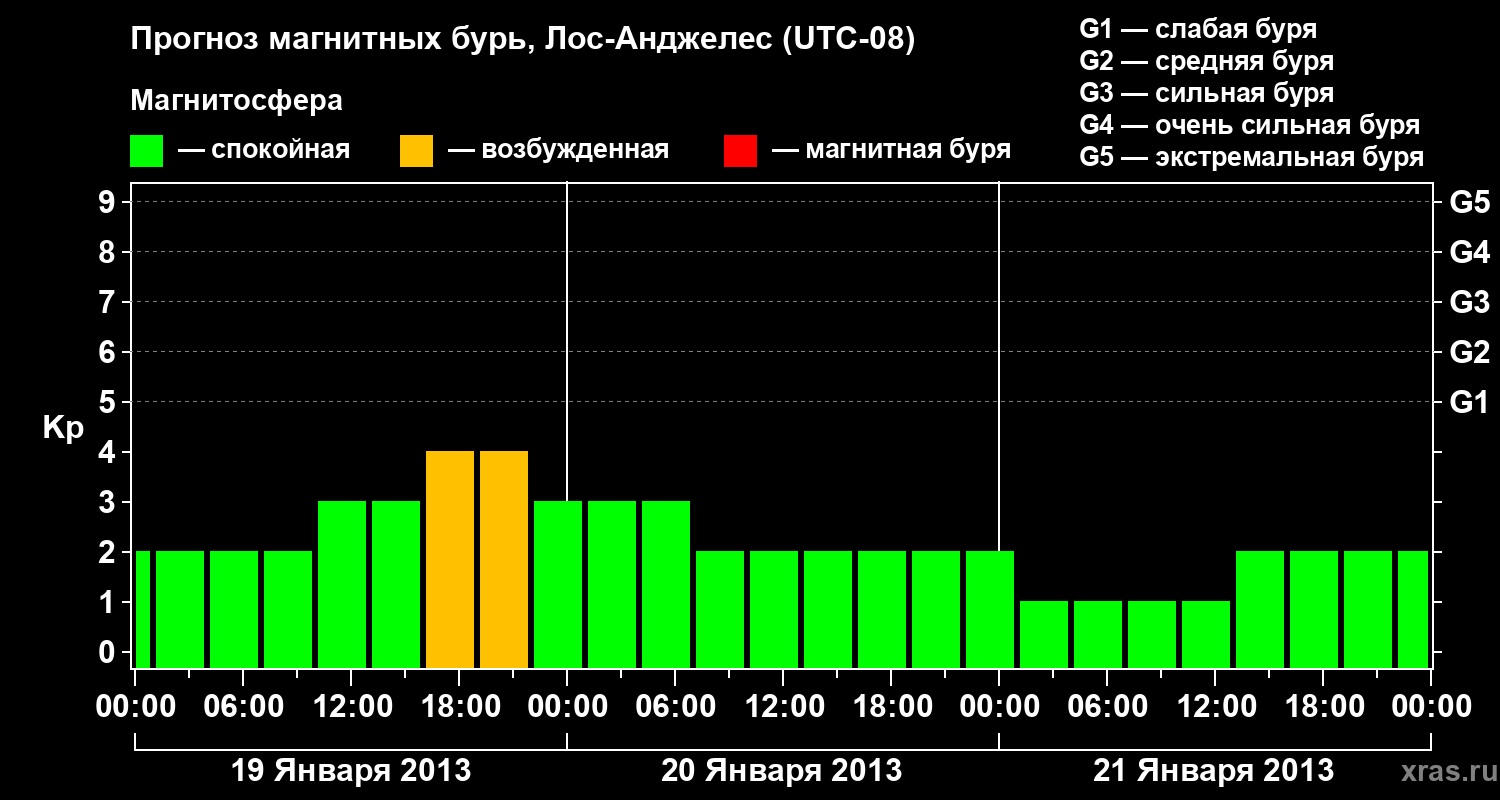Screen dimensions: 1500x800
Task: Click the orange 'возбужденная' legend swatch
Action: (417, 151)
